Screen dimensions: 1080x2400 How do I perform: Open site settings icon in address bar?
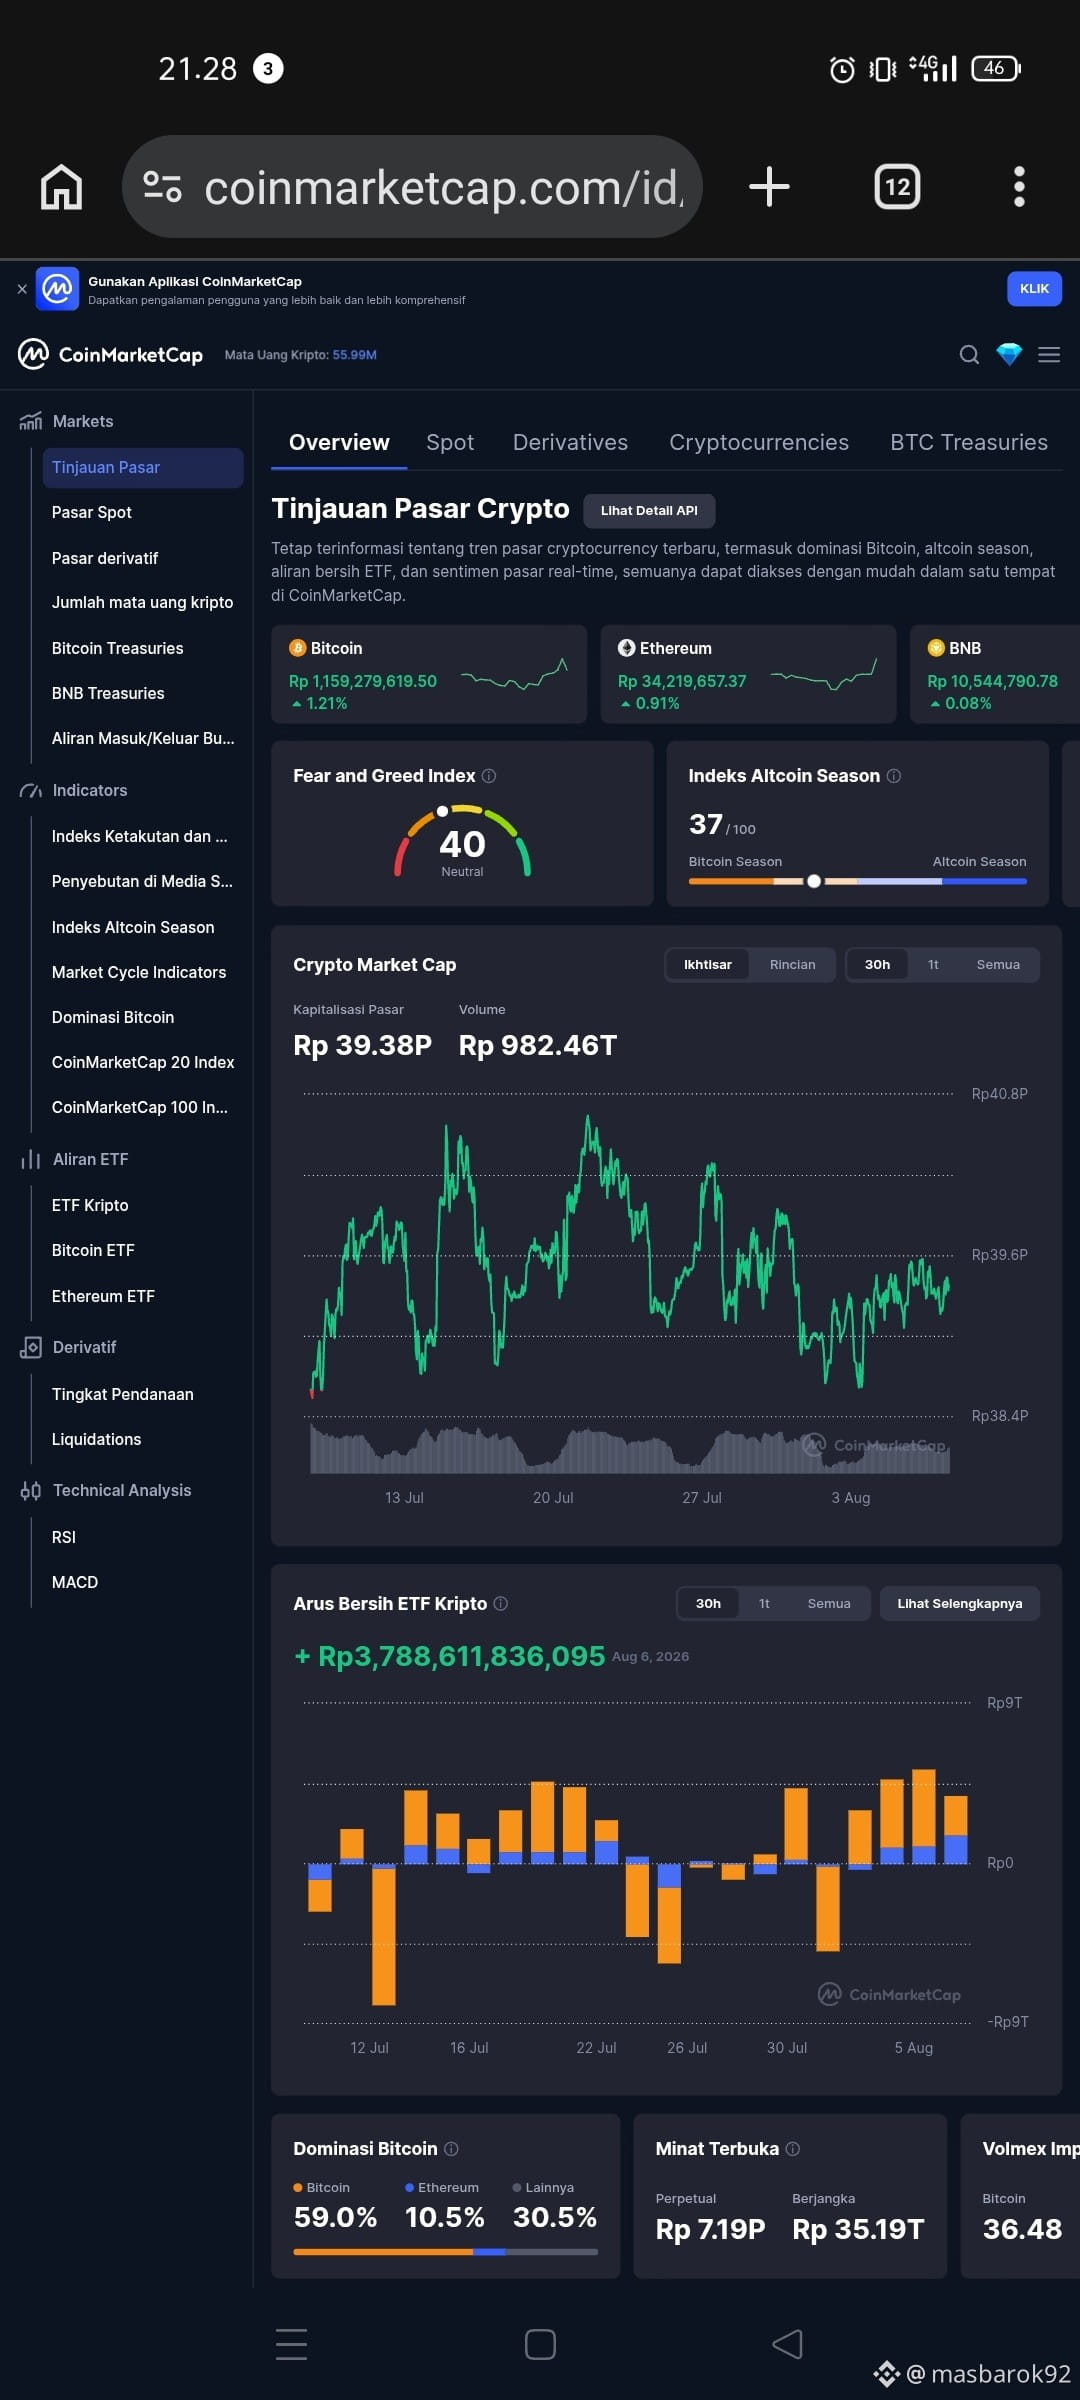pyautogui.click(x=162, y=187)
